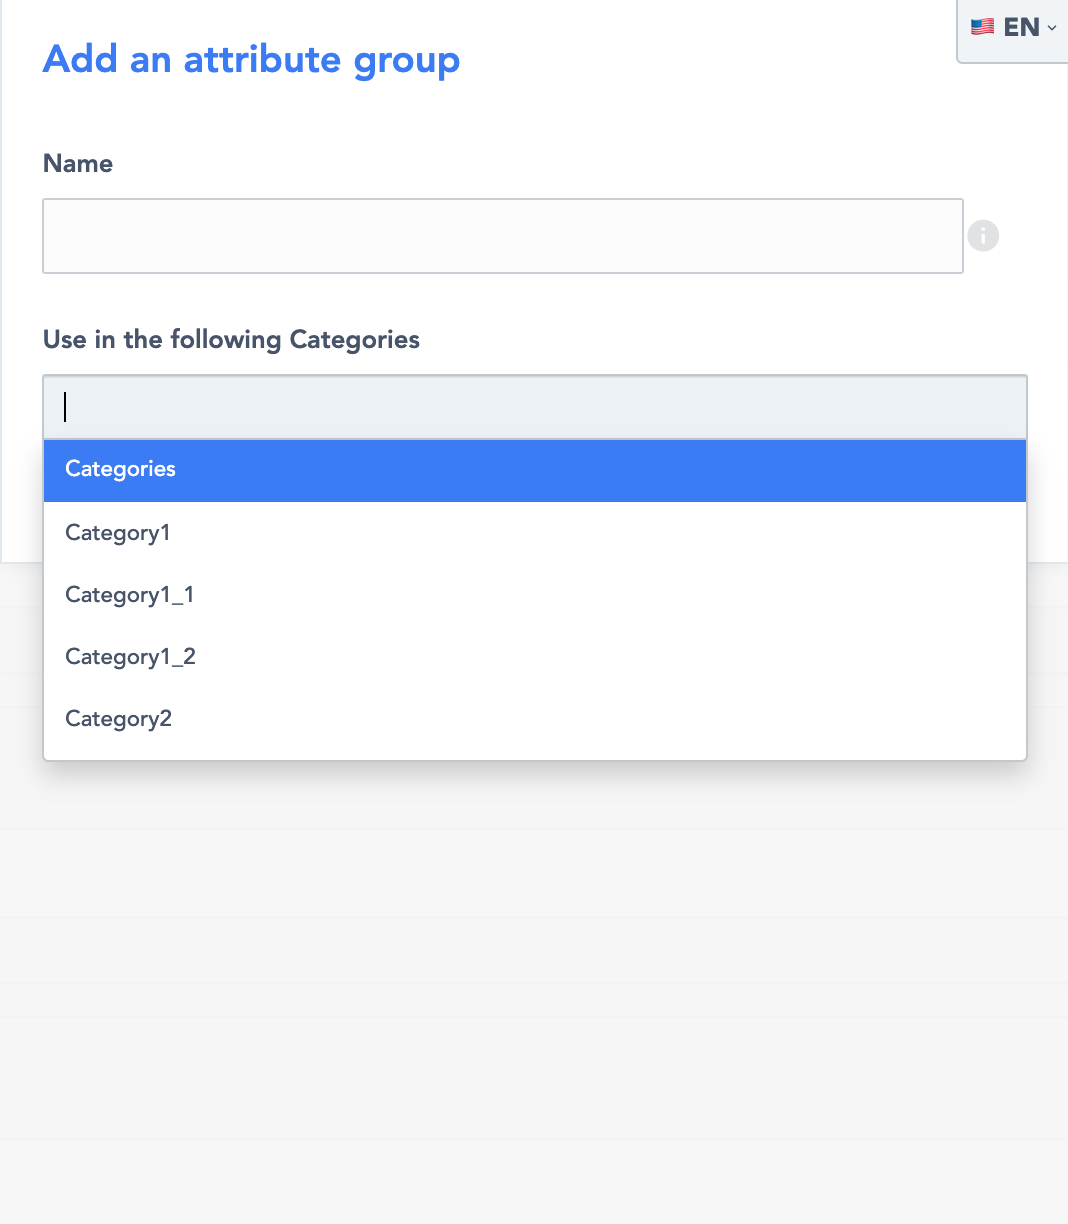Viewport: 1068px width, 1224px height.
Task: Click the Name field label
Action: 78,164
